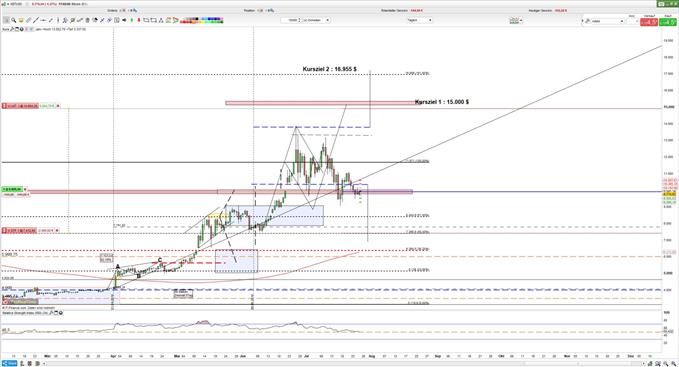Click the red down arrow marker tool
Image resolution: width=679 pixels, height=367 pixels.
coord(139,20)
